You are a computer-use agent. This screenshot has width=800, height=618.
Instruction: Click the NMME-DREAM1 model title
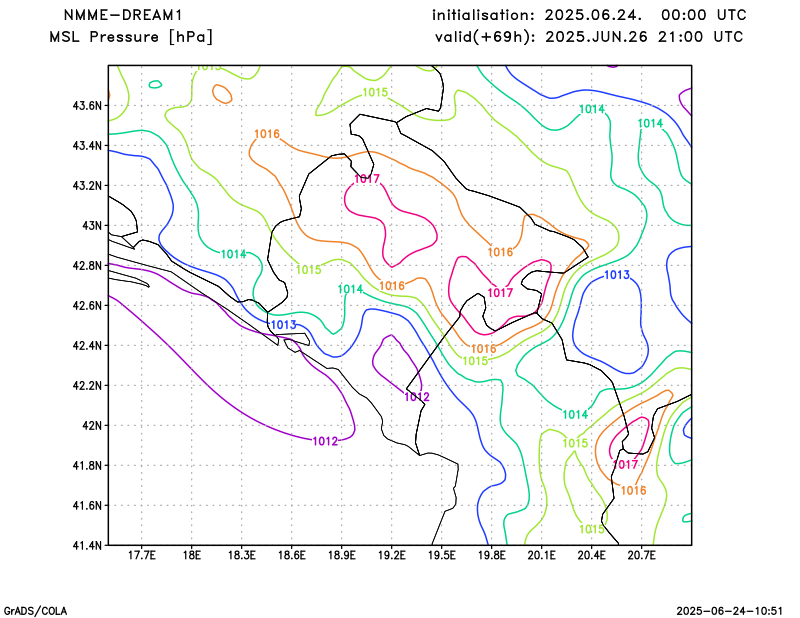pyautogui.click(x=123, y=15)
